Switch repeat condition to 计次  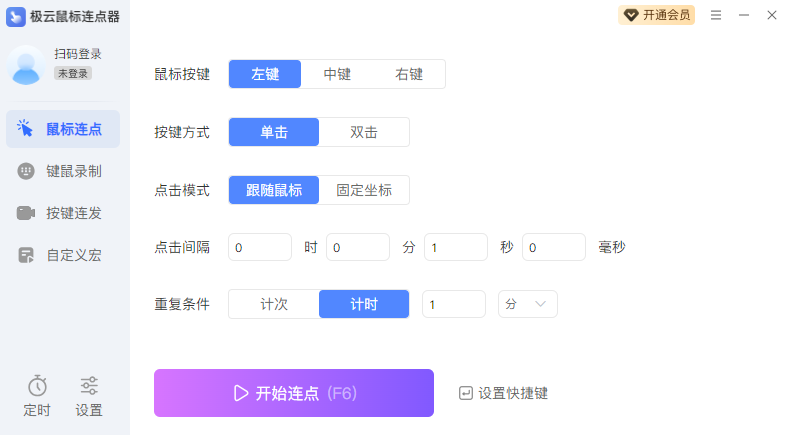[x=274, y=304]
